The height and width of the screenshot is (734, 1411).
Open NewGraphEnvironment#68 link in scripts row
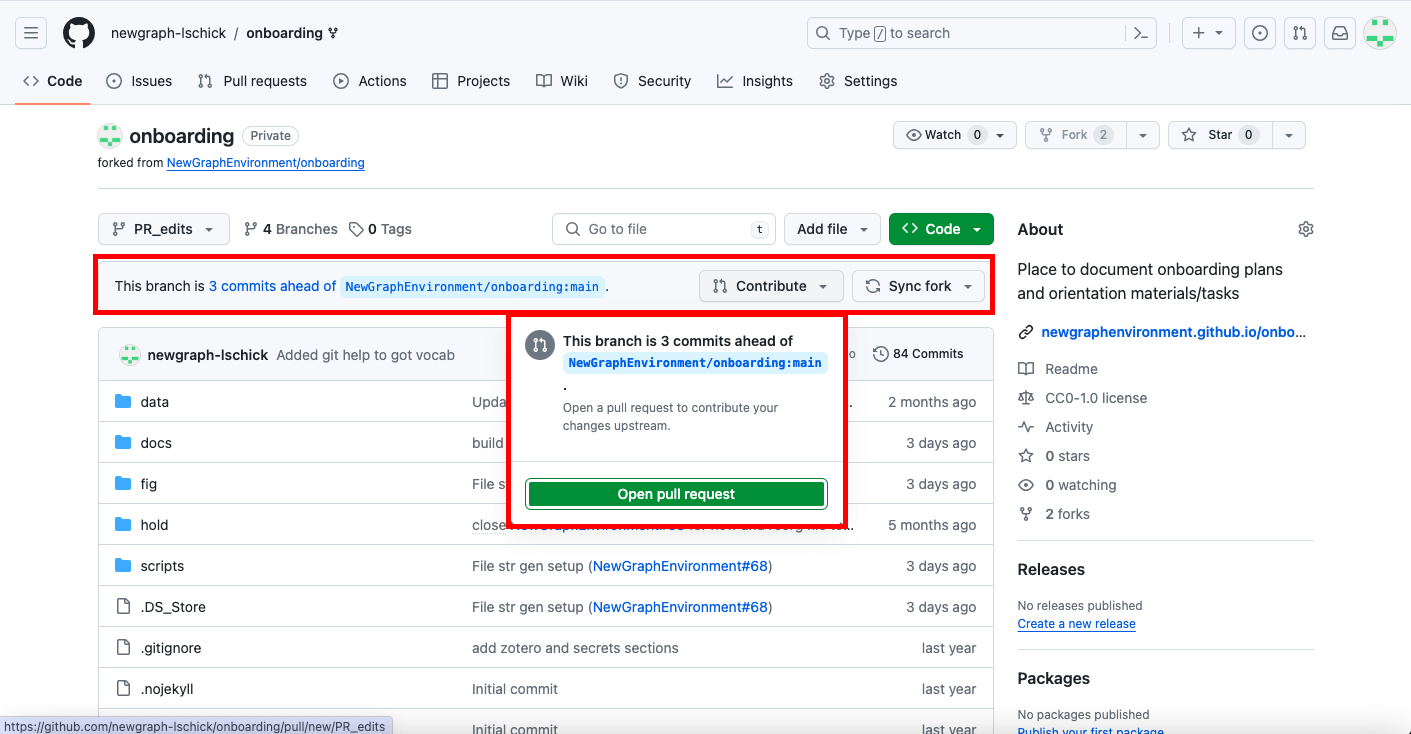click(x=680, y=566)
